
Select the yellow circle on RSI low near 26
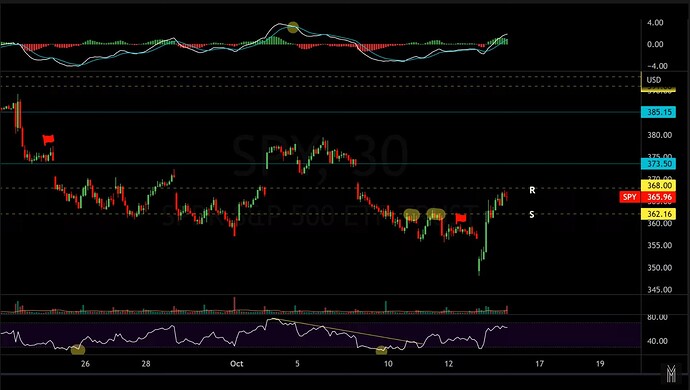pyautogui.click(x=78, y=350)
